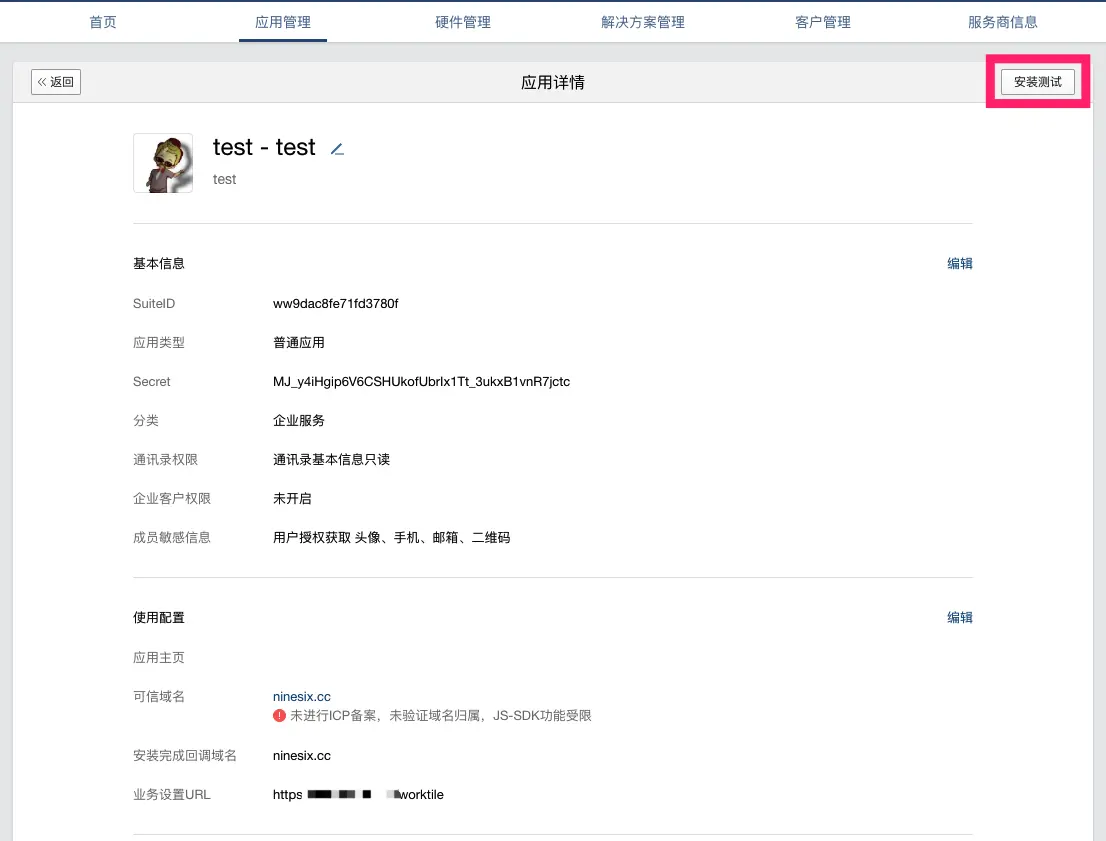Click the 应用详情 page title
This screenshot has width=1106, height=841.
coord(553,82)
